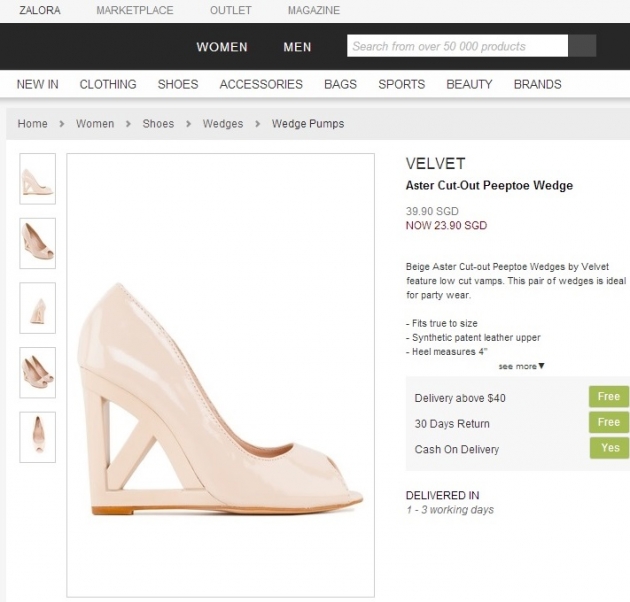Select the fourth pair-of-shoes thumbnail

[x=38, y=372]
